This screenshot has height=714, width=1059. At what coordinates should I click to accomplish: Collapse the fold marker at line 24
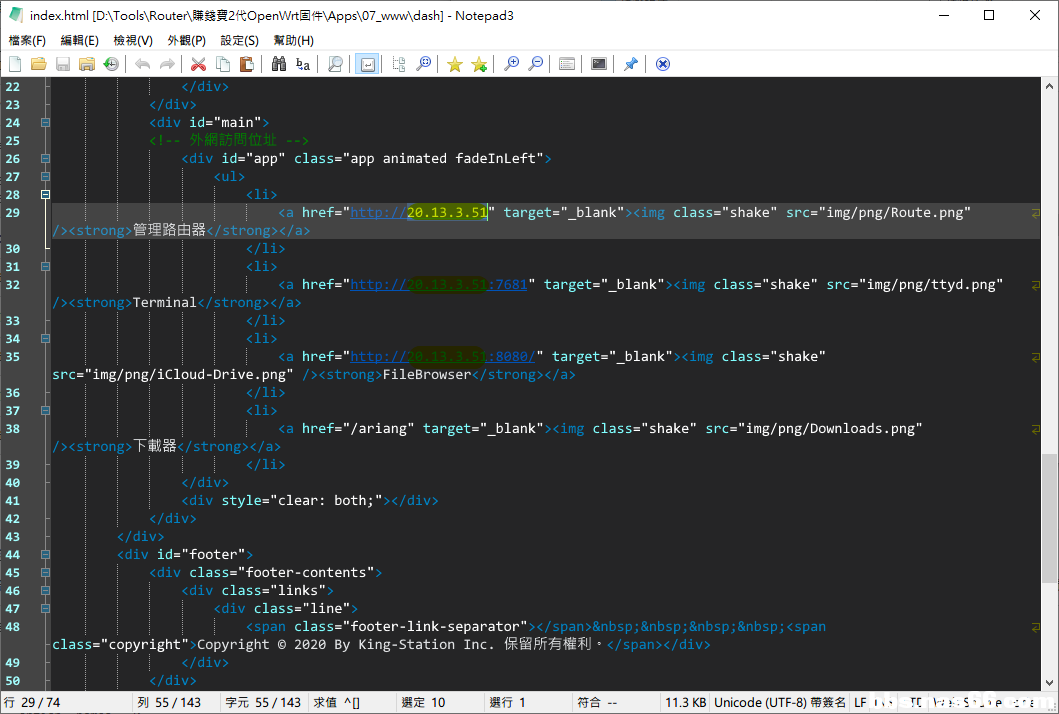click(x=45, y=123)
